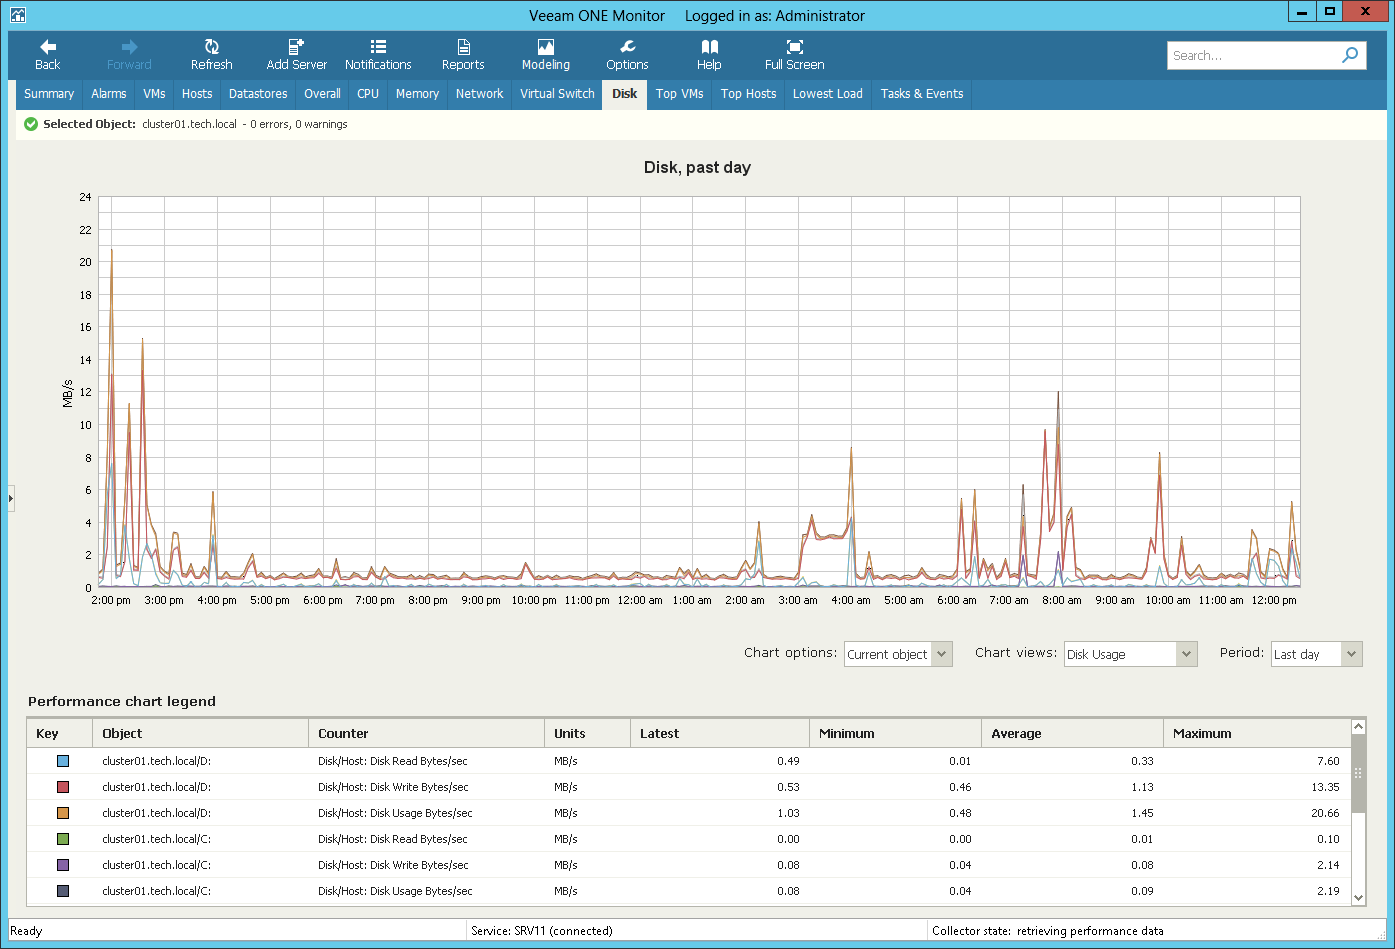The width and height of the screenshot is (1395, 949).
Task: Open Chart options Current object dropdown
Action: pos(898,654)
